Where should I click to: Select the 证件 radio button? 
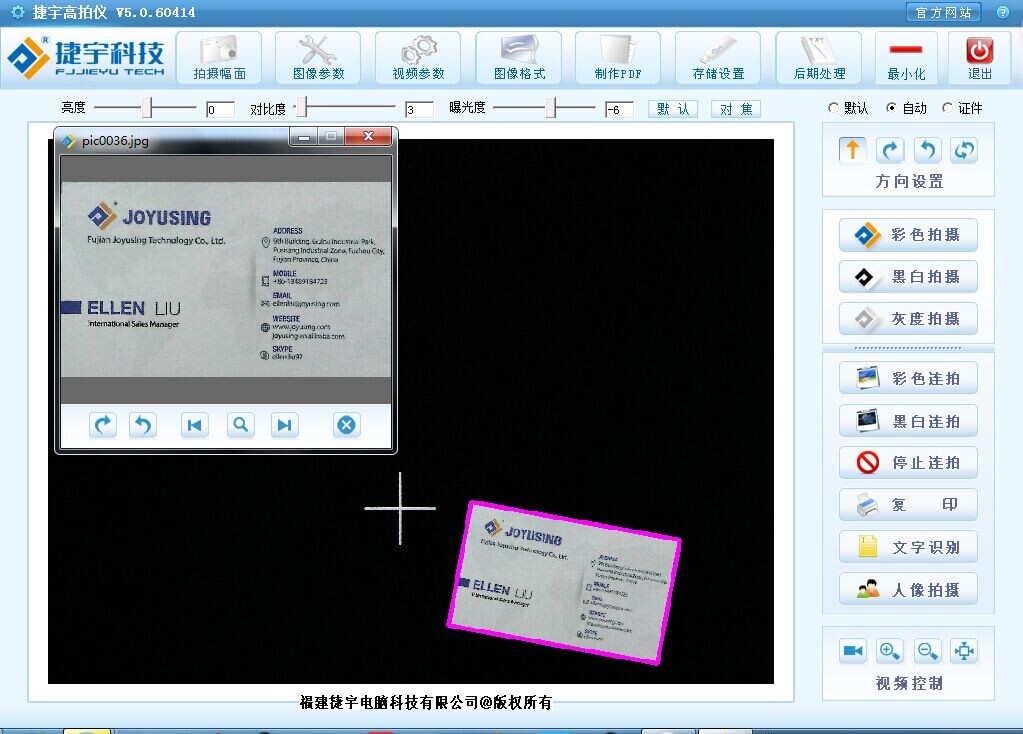pyautogui.click(x=947, y=108)
